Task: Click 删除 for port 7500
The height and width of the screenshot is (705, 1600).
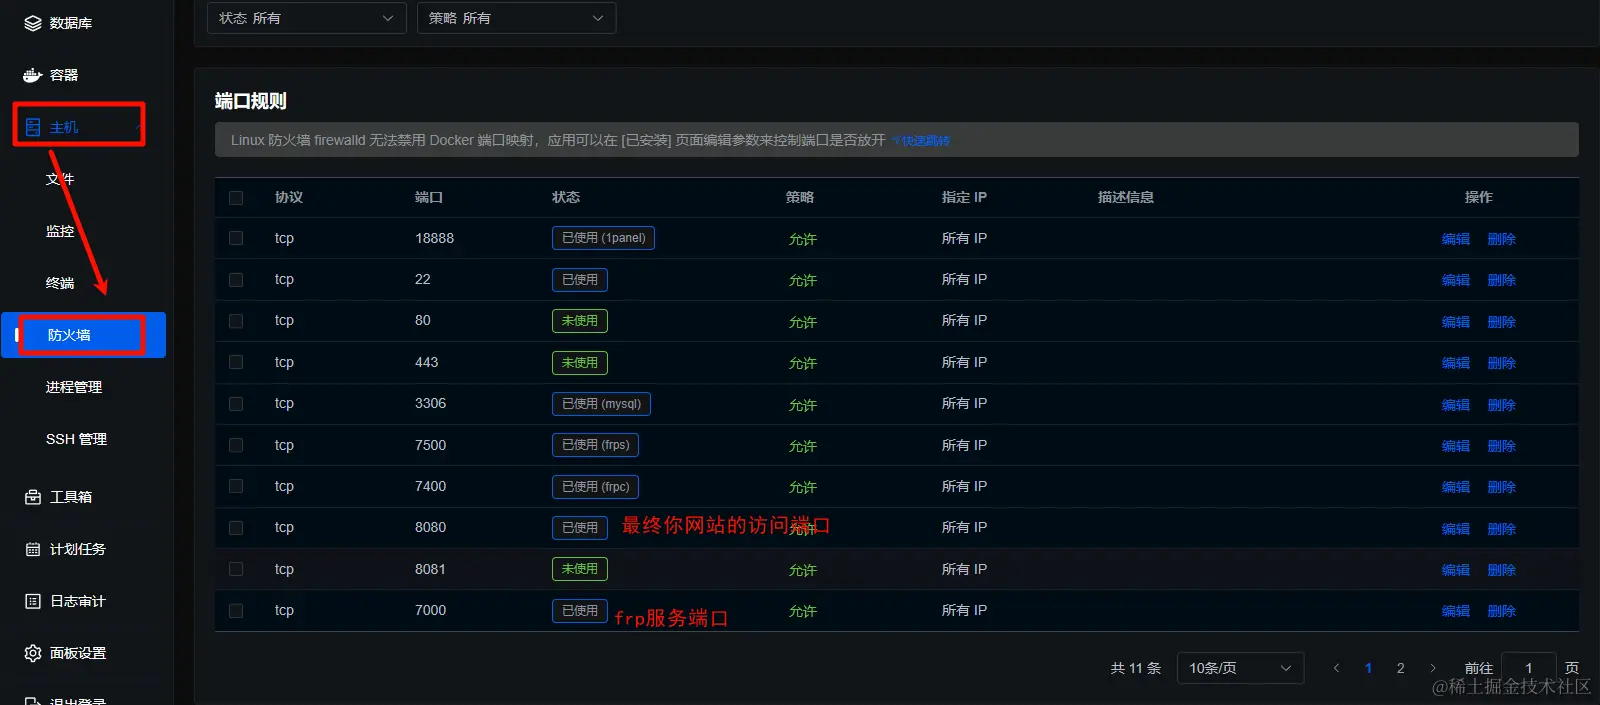Action: pyautogui.click(x=1502, y=446)
